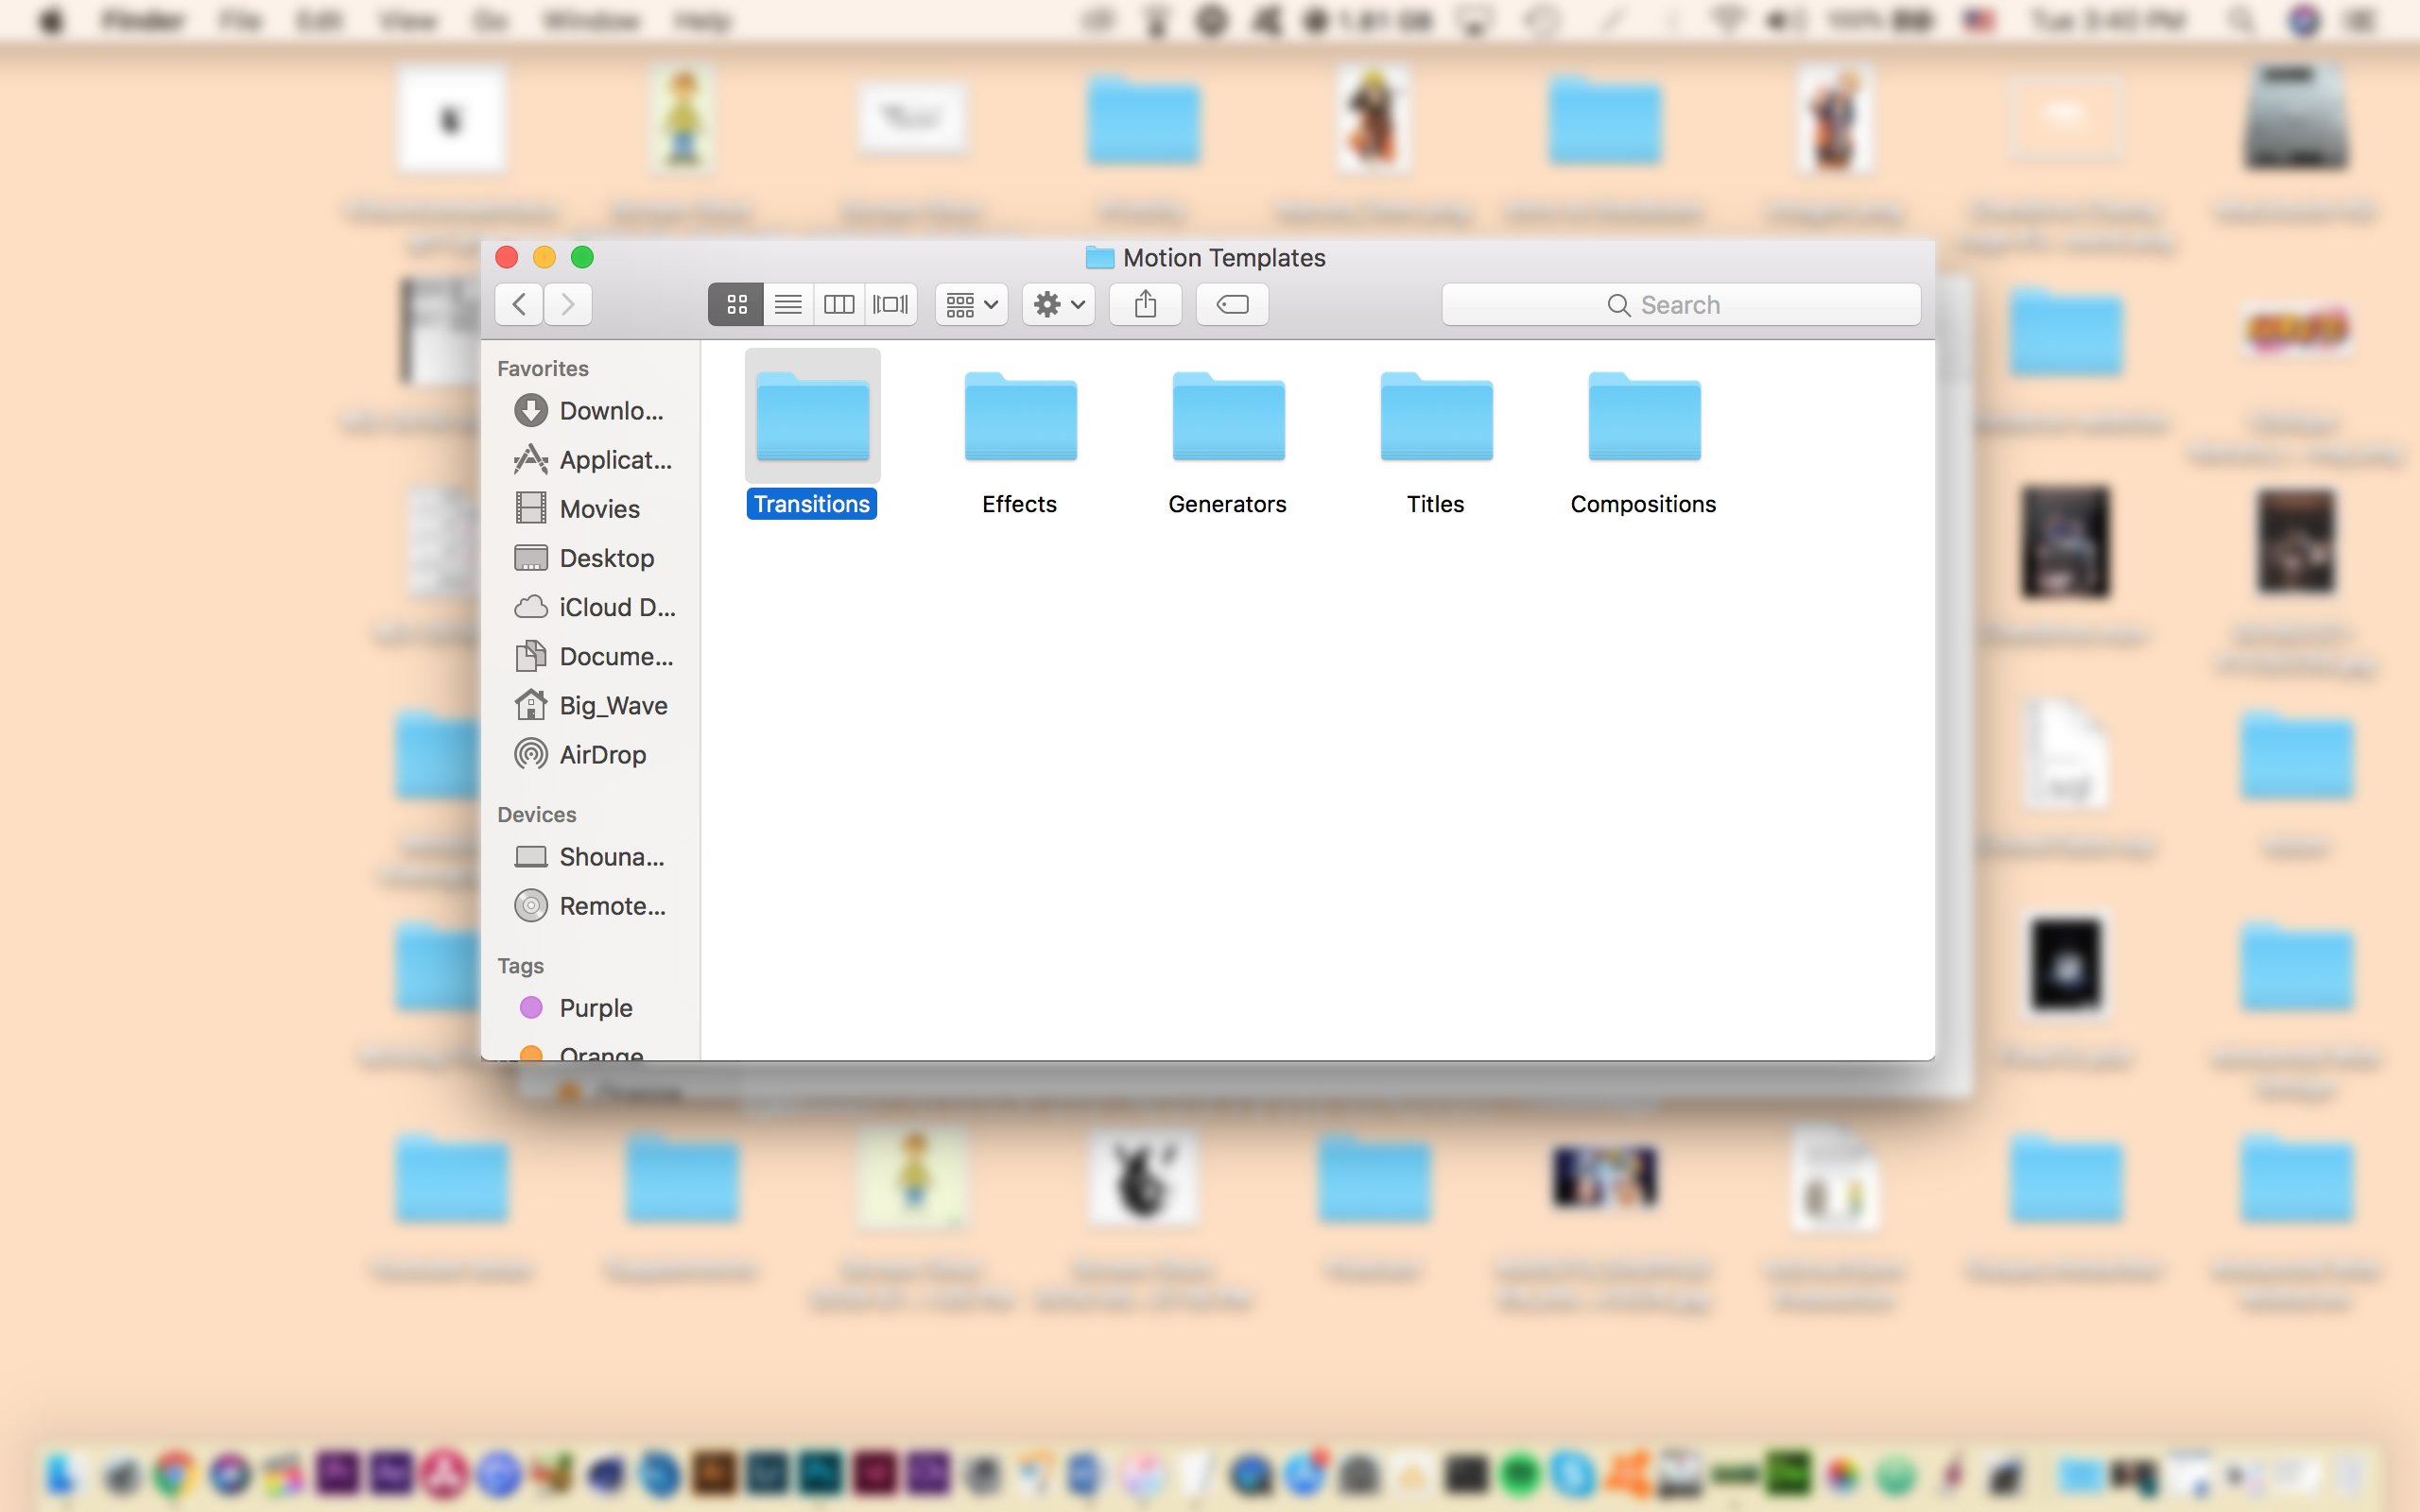The height and width of the screenshot is (1512, 2420).
Task: Open the item arrangement dropdown
Action: click(969, 304)
